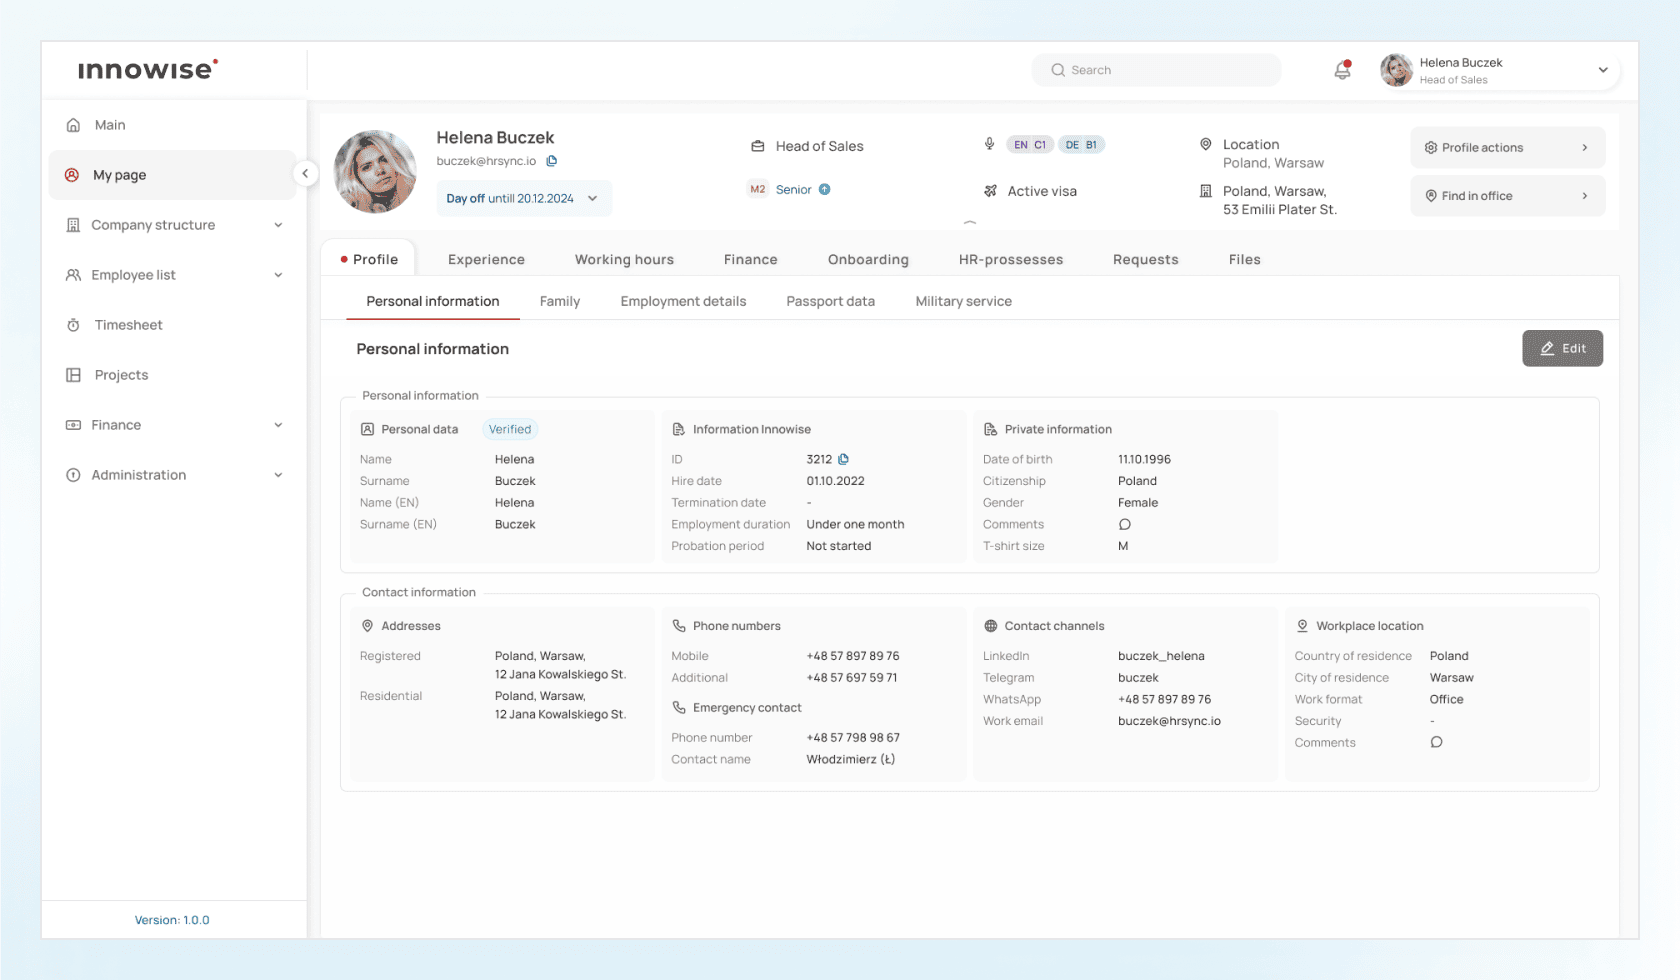Copy employee ID 3212 with the copy icon
The image size is (1680, 980).
843,459
